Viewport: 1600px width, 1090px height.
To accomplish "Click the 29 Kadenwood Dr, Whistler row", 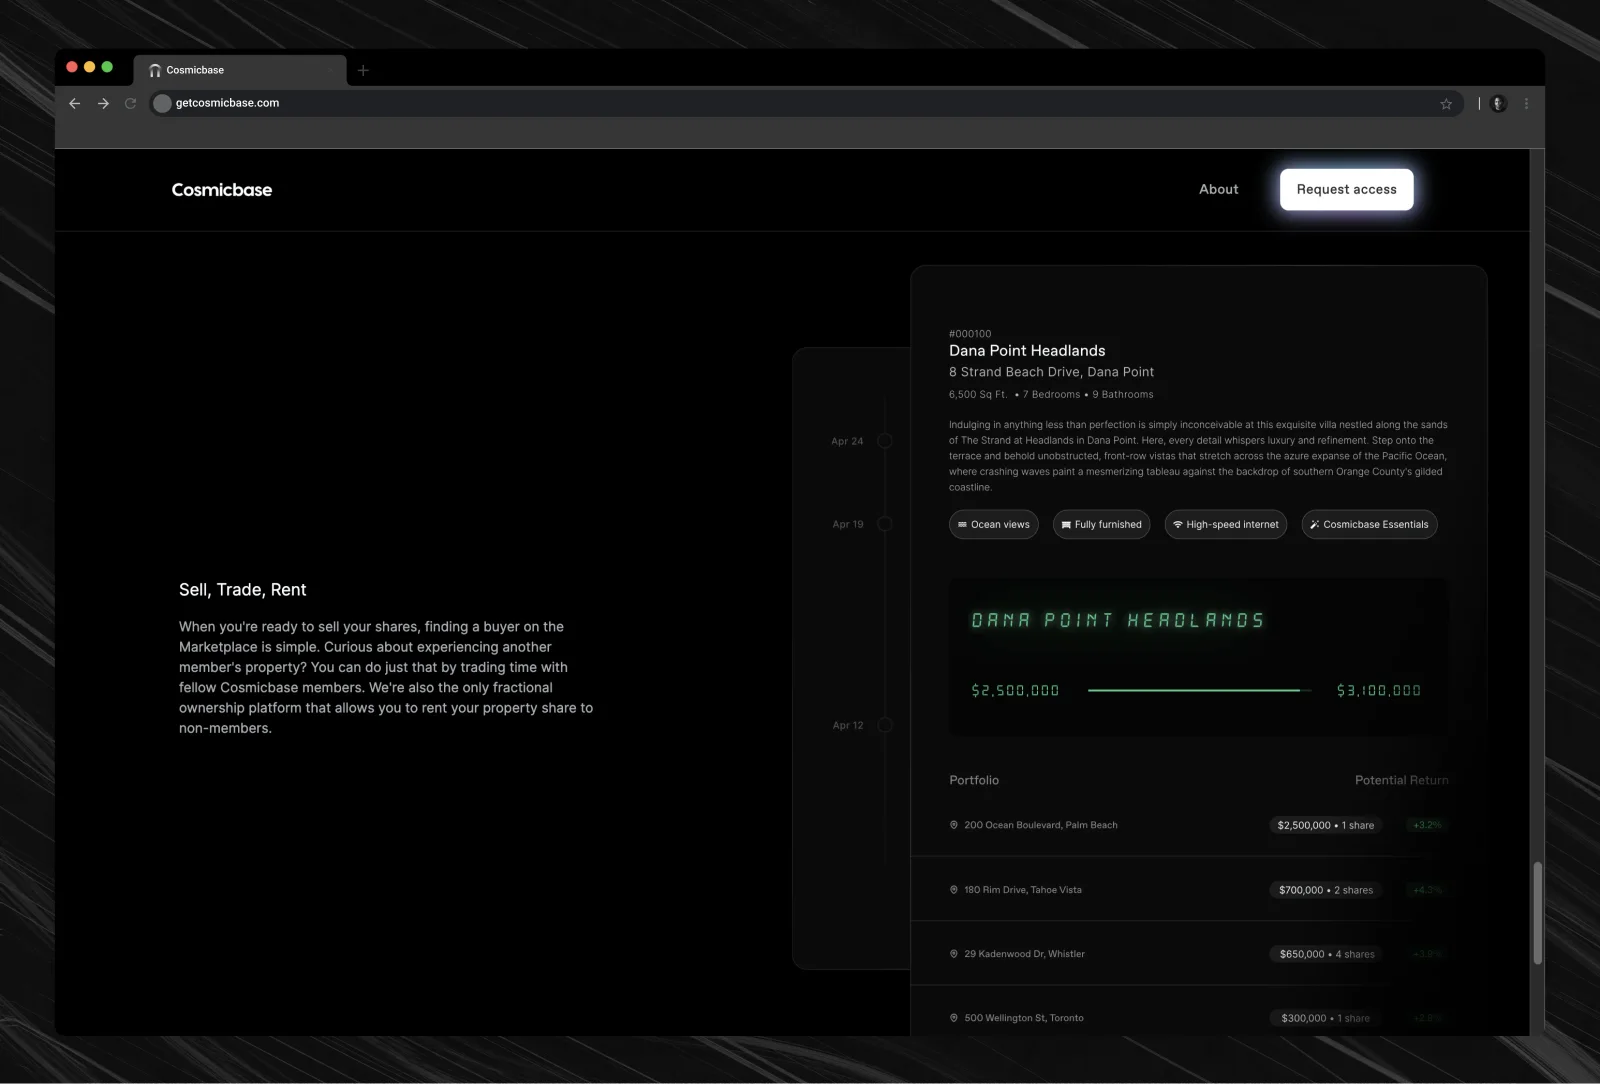I will click(x=1199, y=955).
